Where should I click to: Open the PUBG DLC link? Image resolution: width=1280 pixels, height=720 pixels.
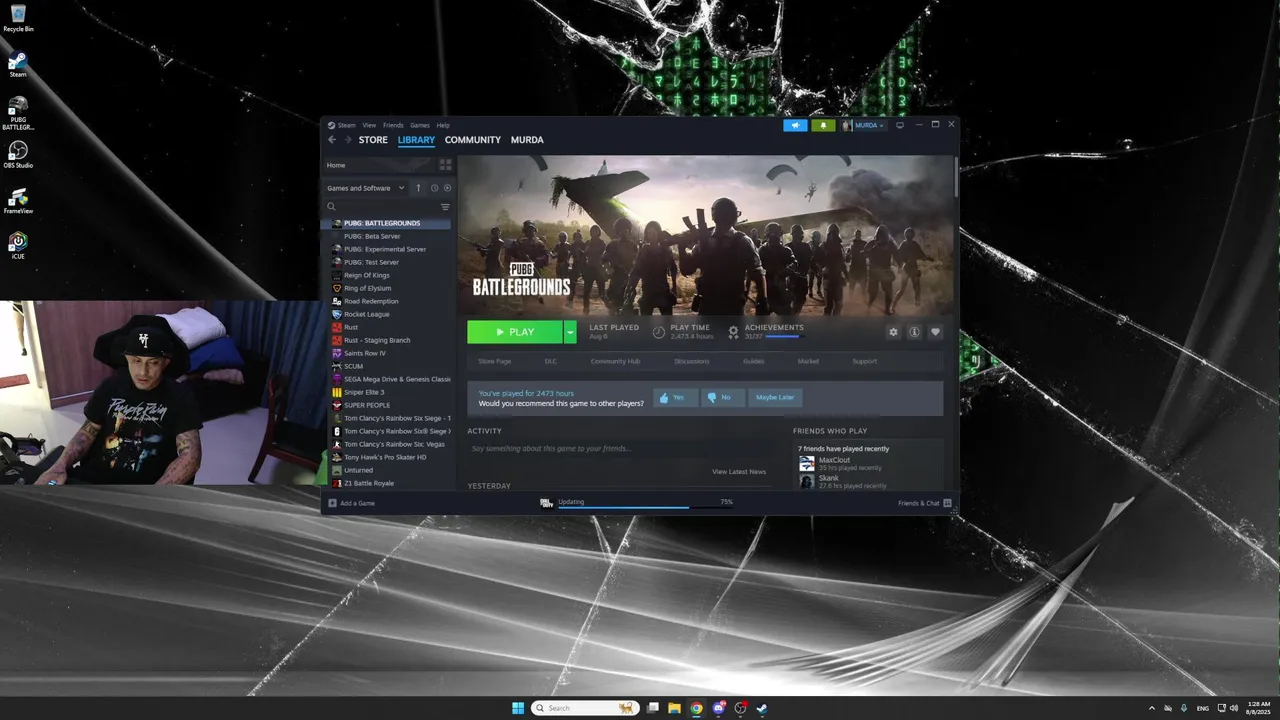click(550, 361)
